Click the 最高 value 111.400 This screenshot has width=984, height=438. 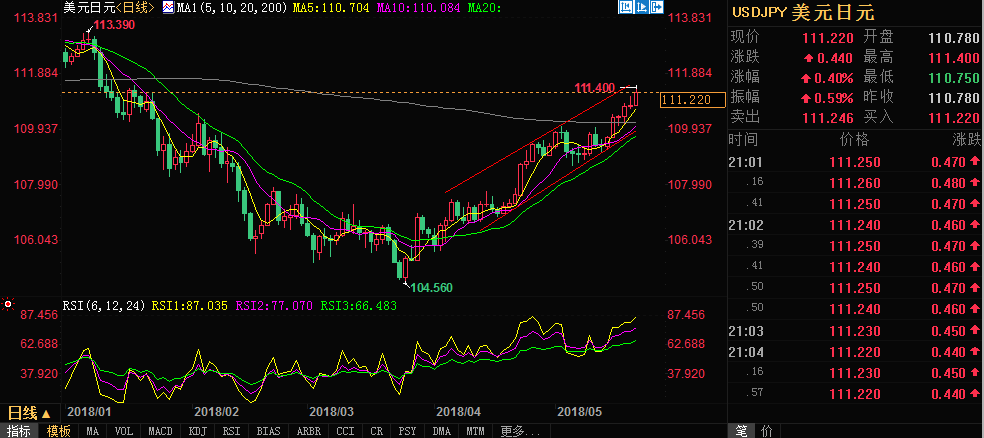[x=953, y=58]
